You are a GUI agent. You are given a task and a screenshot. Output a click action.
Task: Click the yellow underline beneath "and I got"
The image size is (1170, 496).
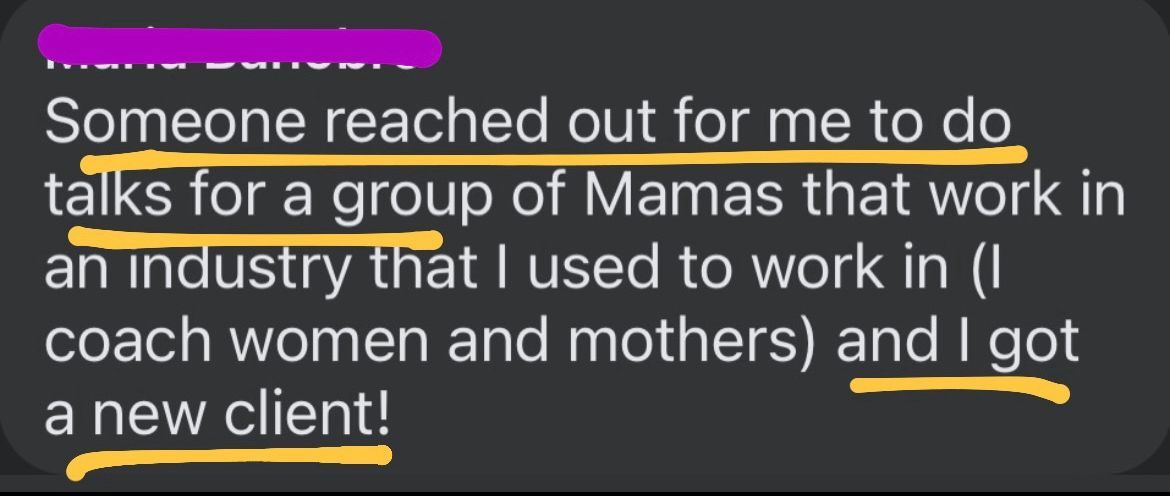959,386
